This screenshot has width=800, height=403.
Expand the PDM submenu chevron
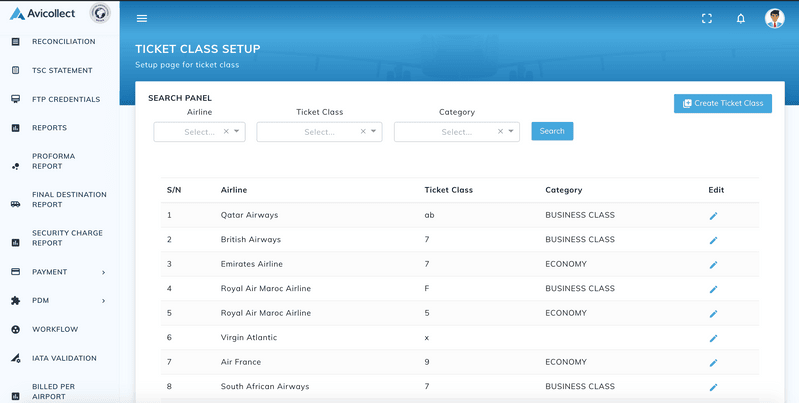[x=104, y=301]
